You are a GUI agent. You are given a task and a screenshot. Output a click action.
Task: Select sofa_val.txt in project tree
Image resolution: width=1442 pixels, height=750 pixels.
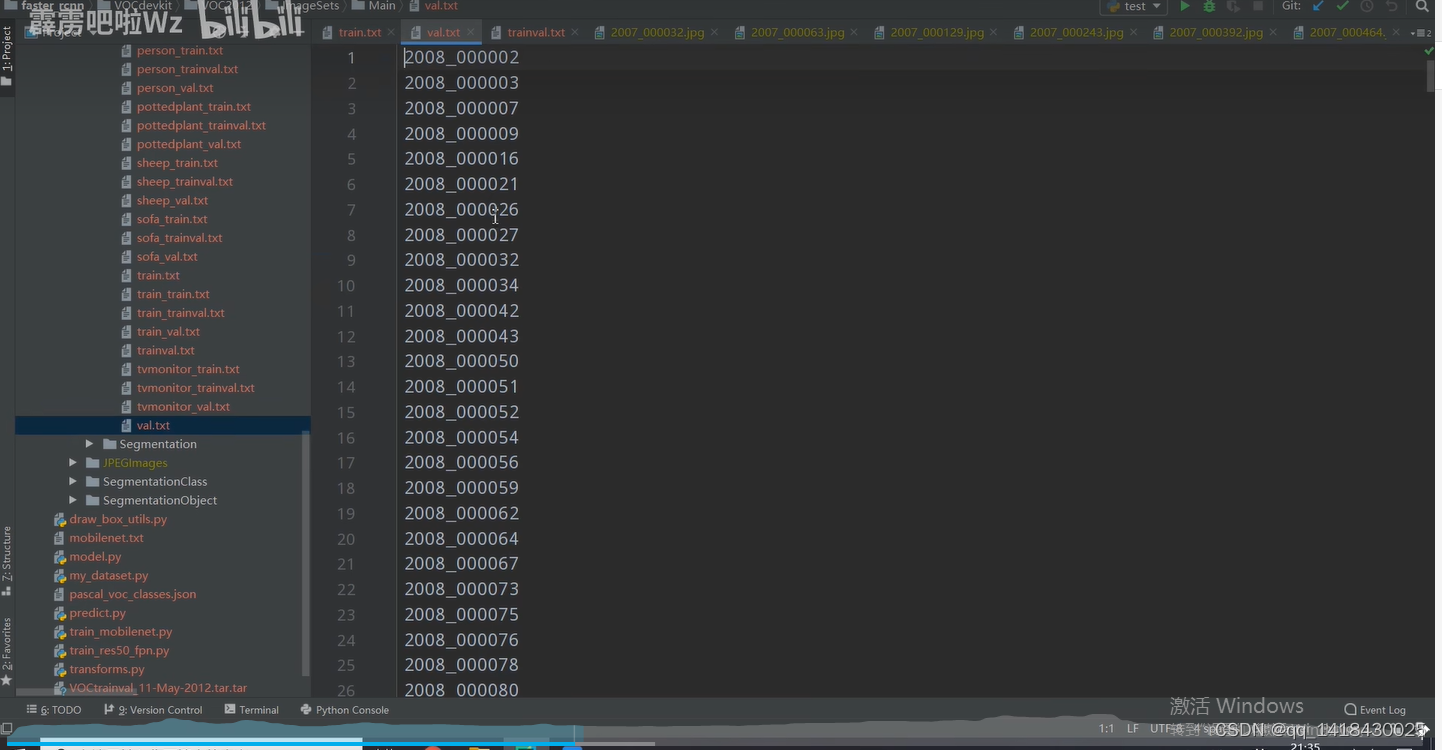click(167, 257)
